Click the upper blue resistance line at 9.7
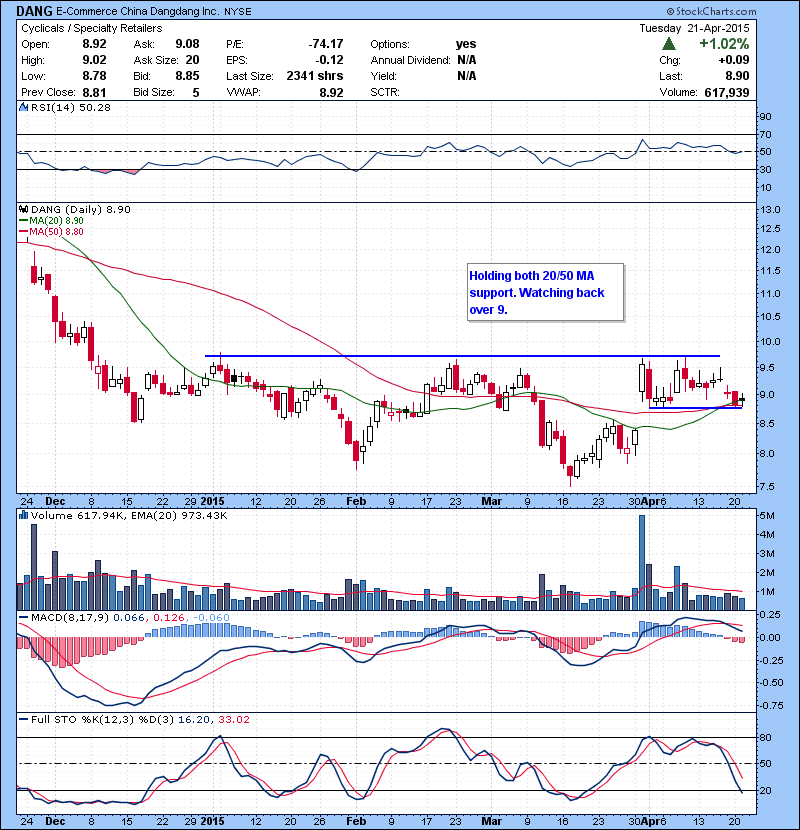800x830 pixels. (x=462, y=356)
